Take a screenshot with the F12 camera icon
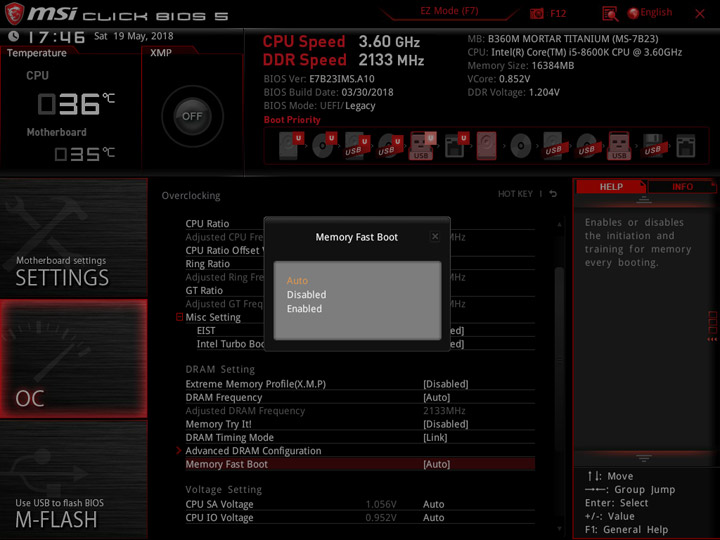 [x=536, y=14]
